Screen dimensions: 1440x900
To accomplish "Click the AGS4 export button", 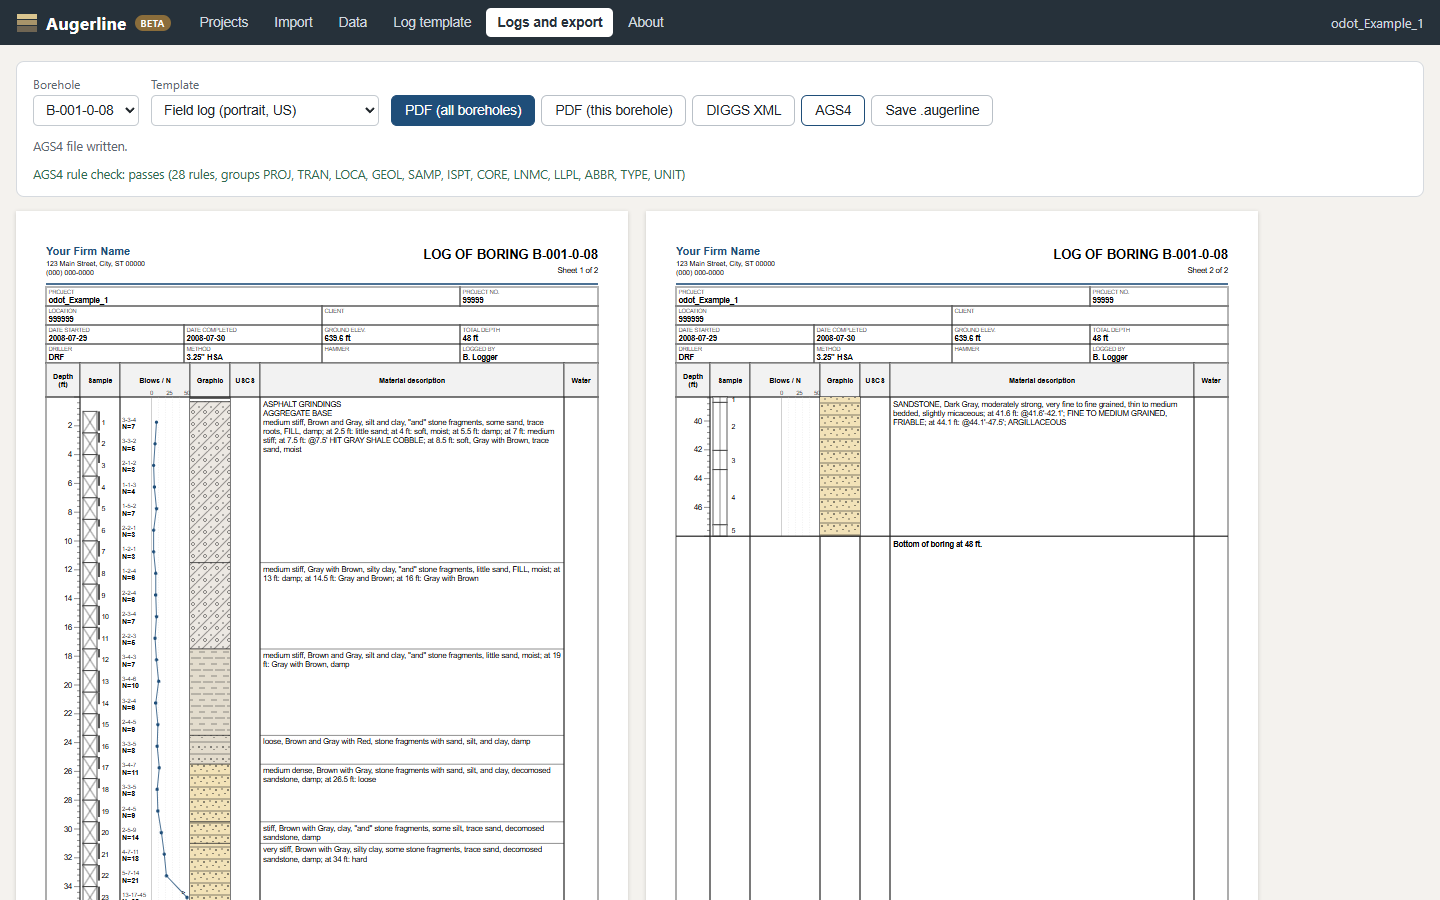I will (x=833, y=110).
